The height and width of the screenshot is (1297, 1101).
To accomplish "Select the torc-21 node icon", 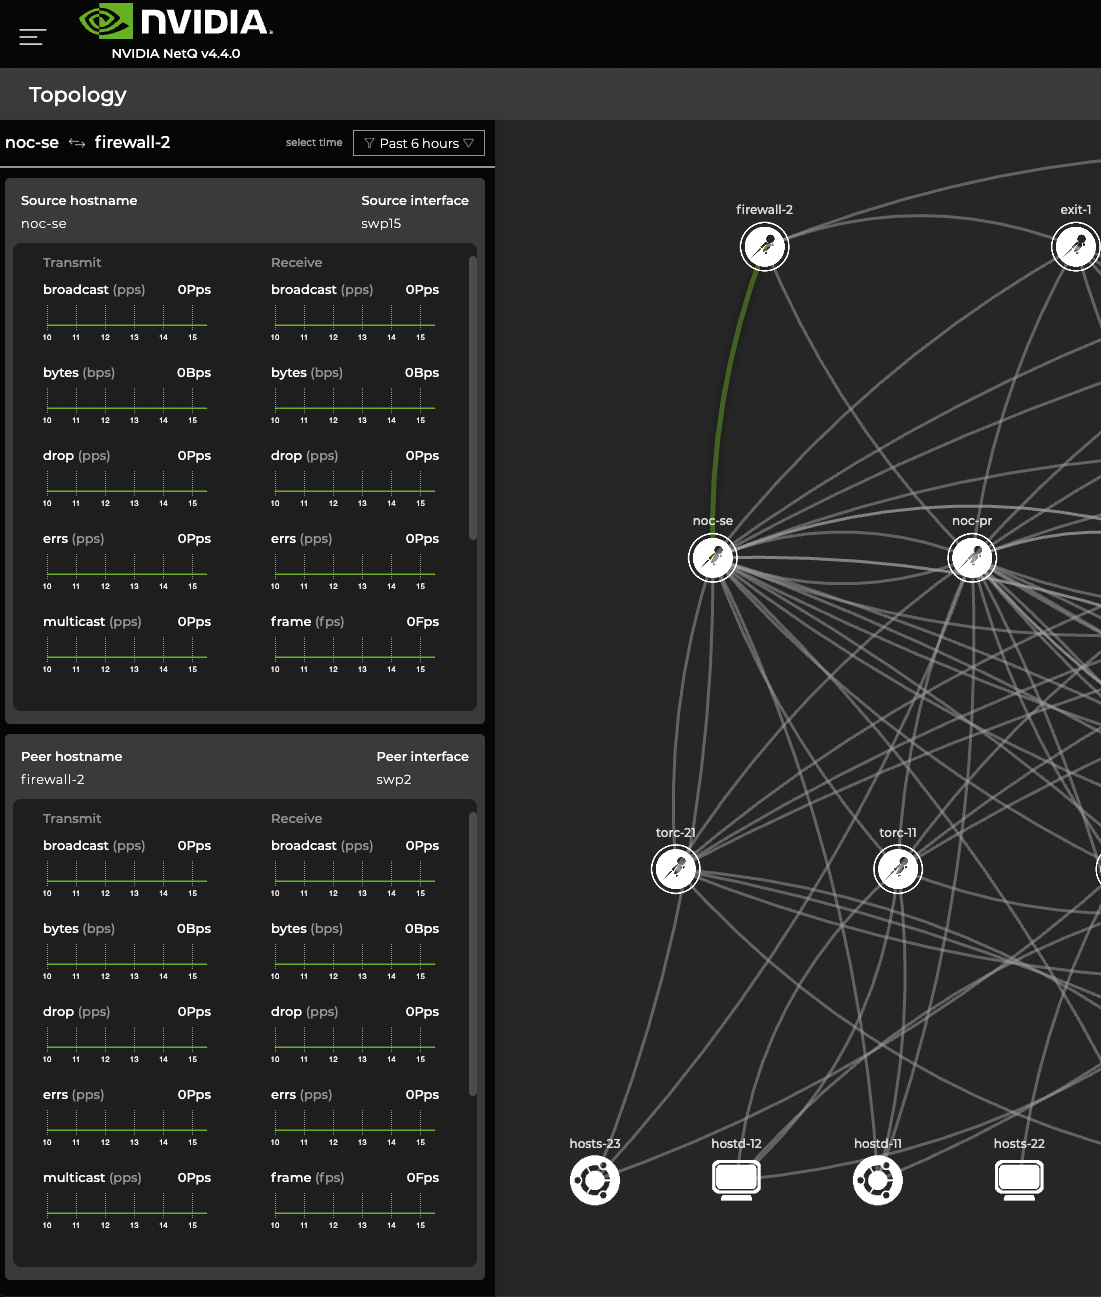I will [676, 868].
